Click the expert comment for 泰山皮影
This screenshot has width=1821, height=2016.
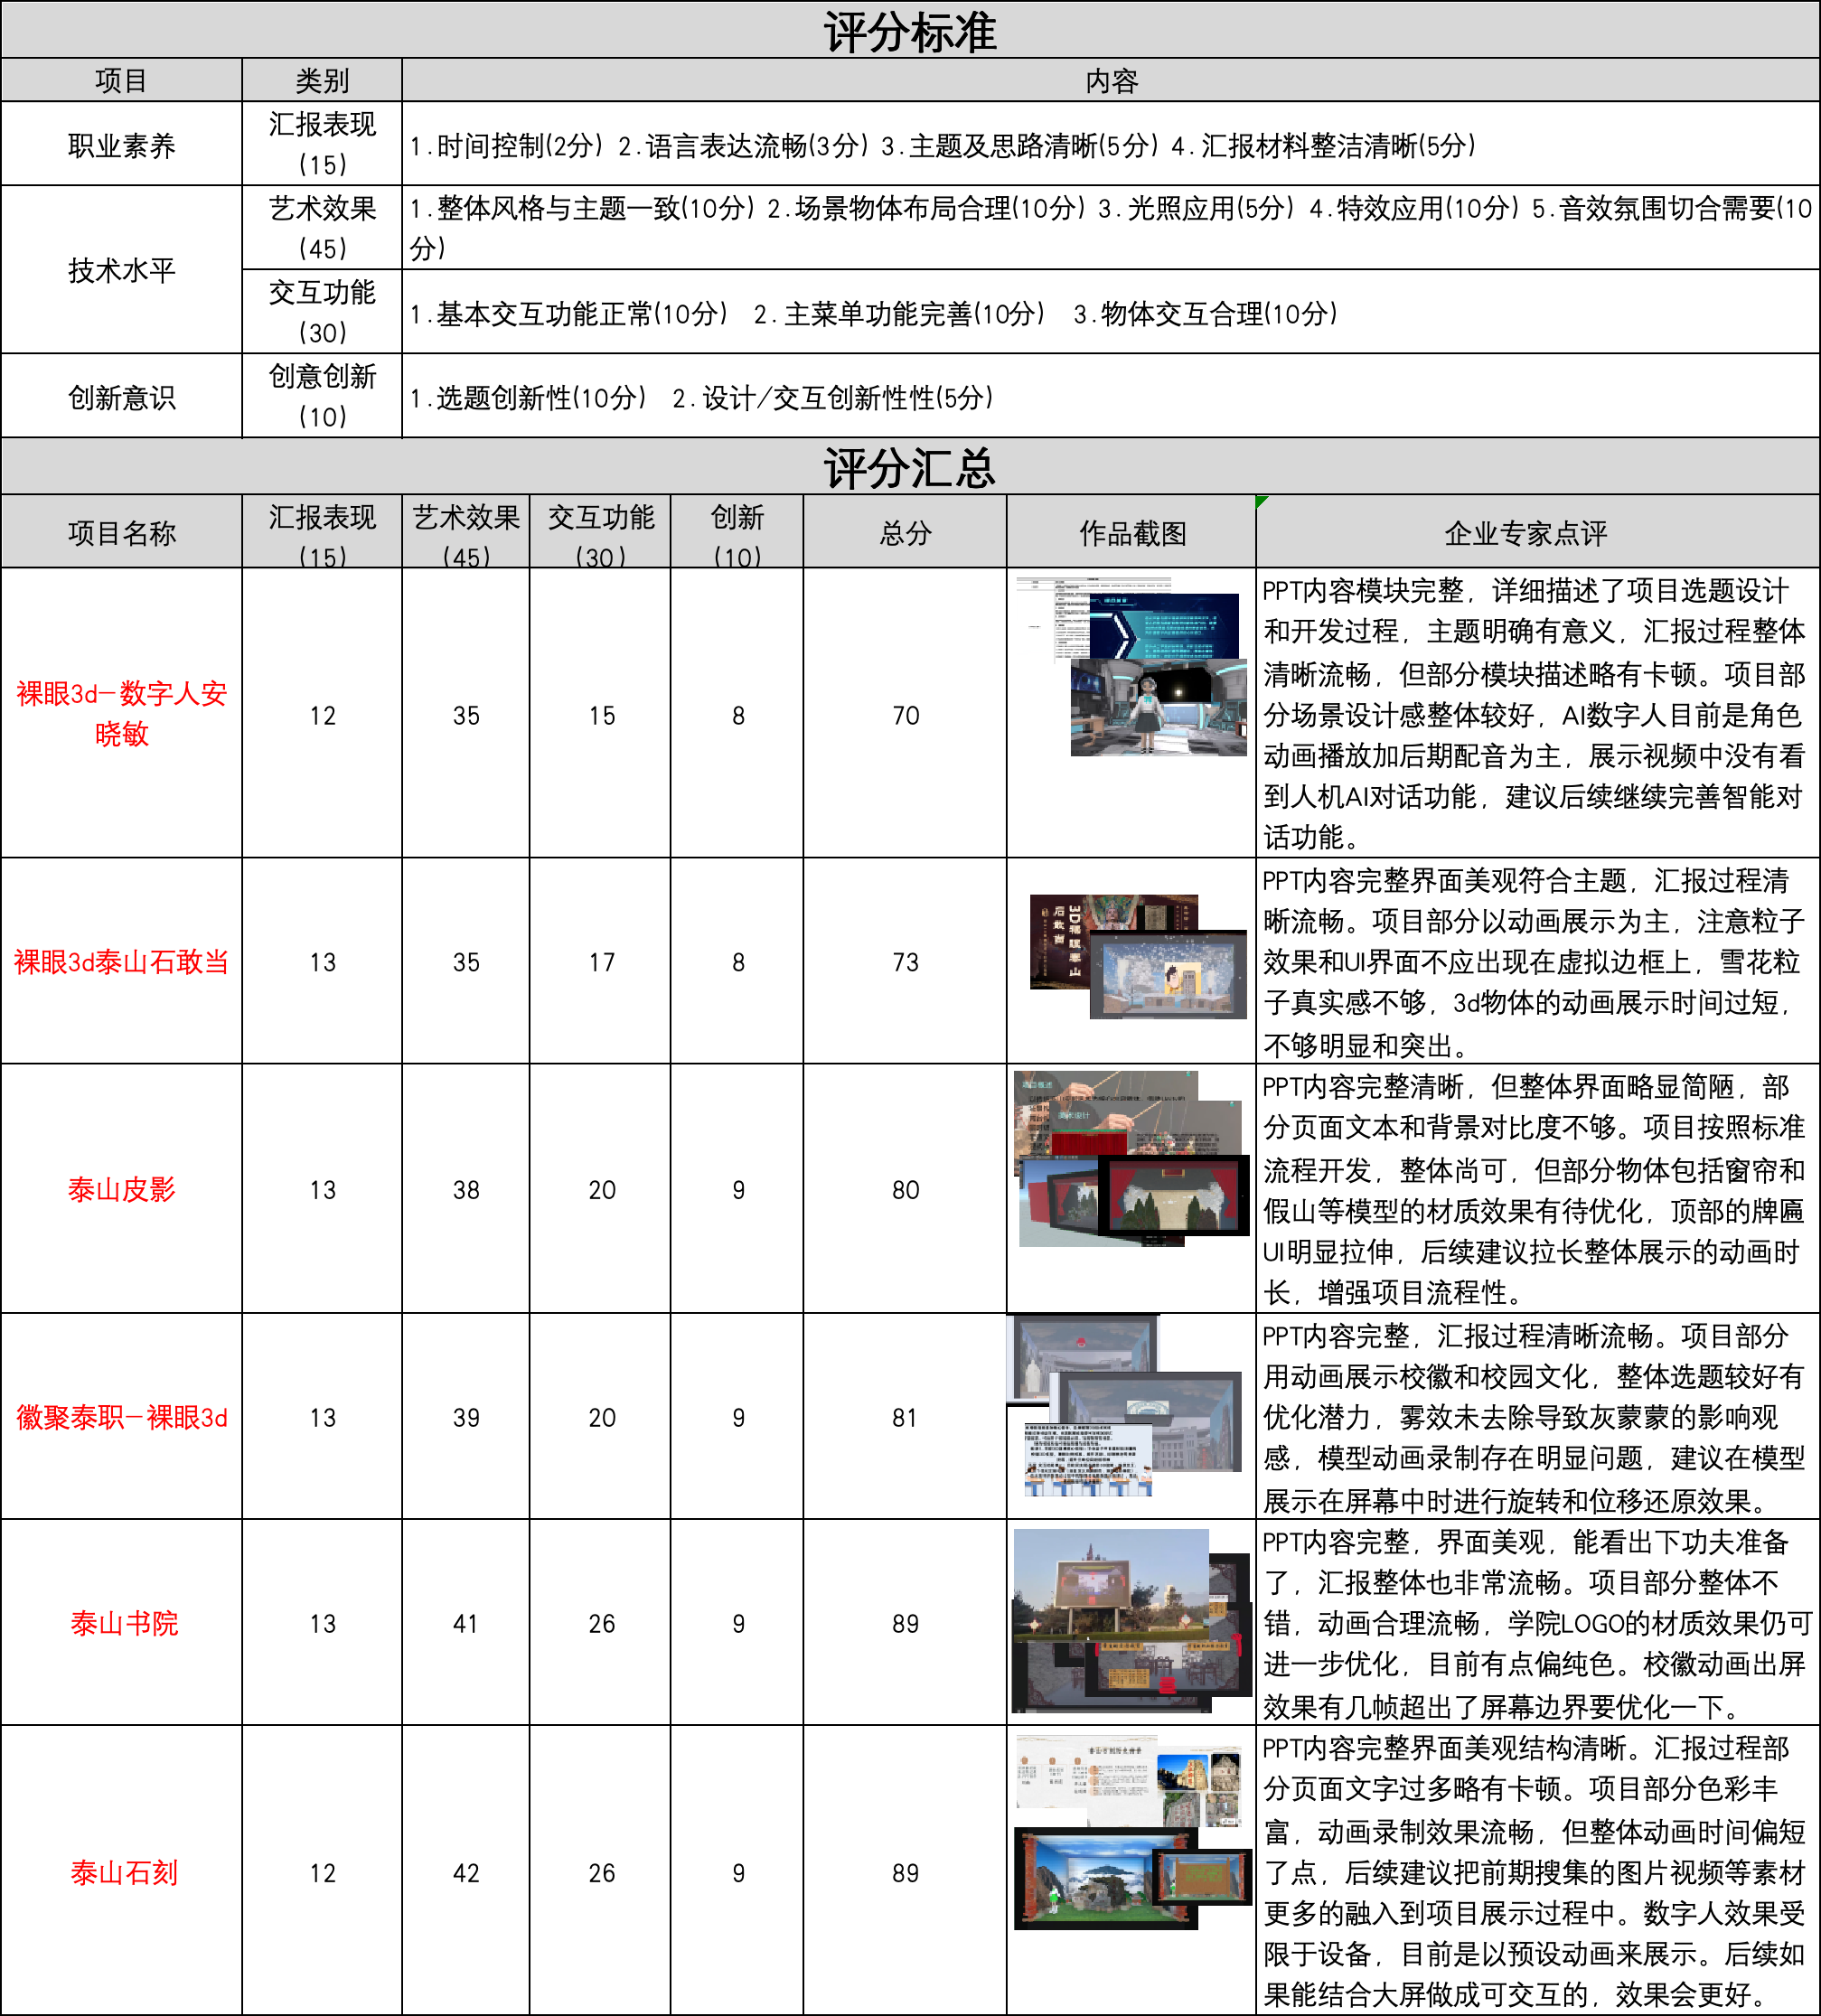pos(1535,1189)
